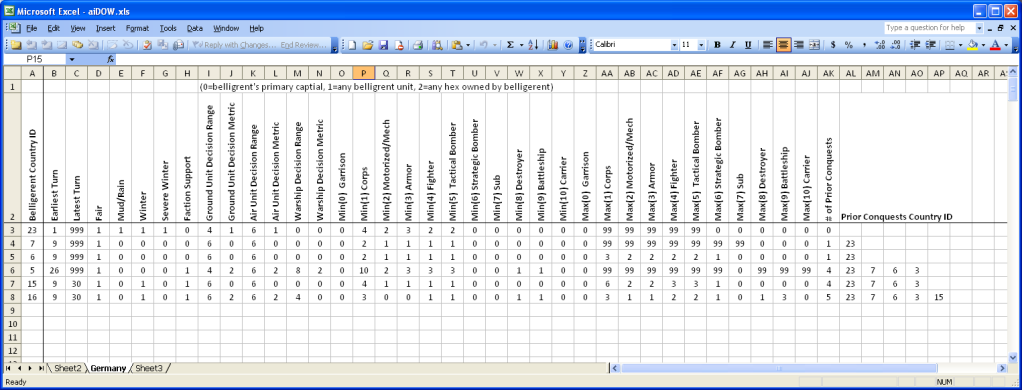The image size is (1022, 390).
Task: Create a new blank workbook
Action: 352,45
